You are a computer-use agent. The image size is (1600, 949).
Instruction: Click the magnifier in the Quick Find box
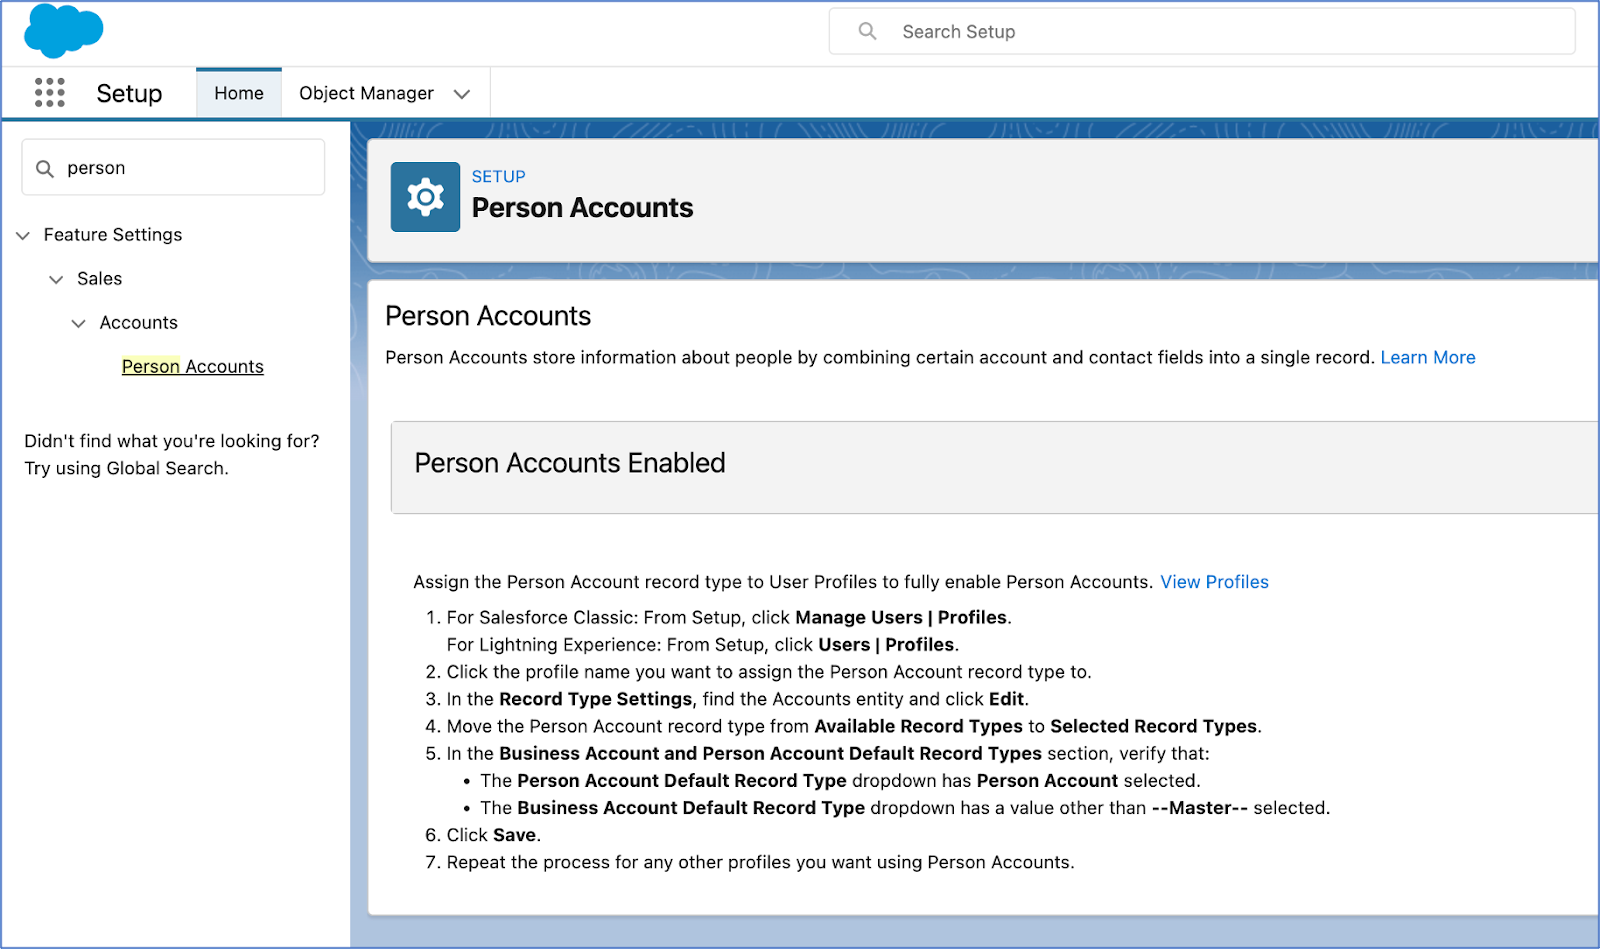tap(45, 167)
